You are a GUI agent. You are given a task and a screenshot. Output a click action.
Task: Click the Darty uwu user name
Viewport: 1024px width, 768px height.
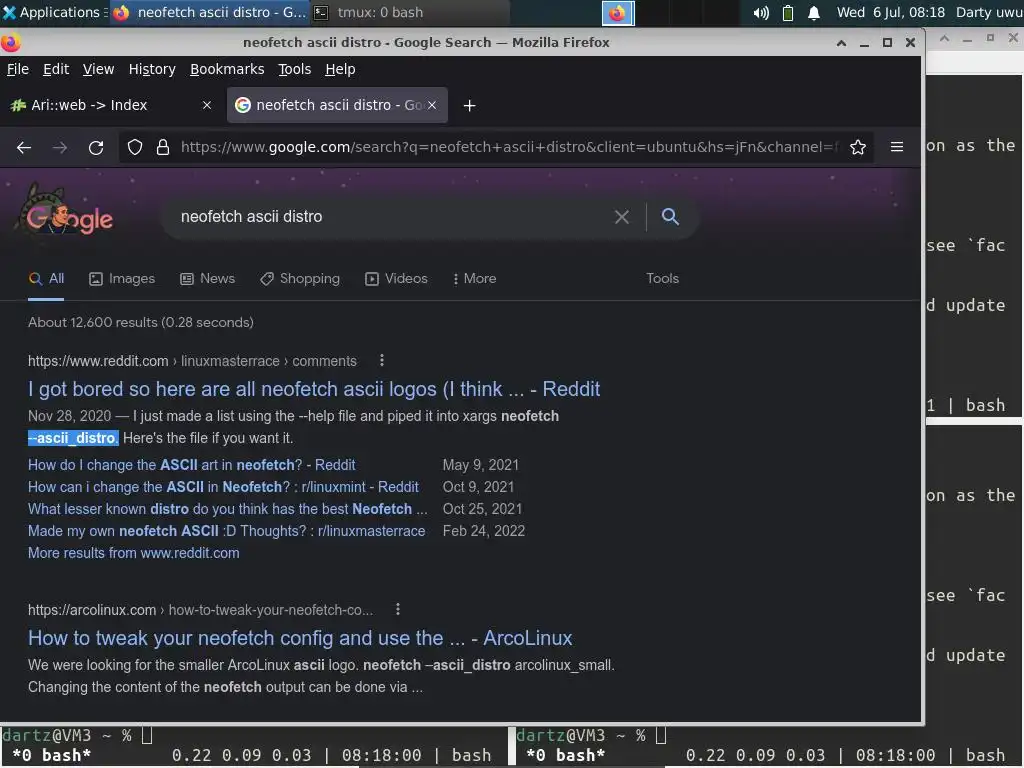(989, 12)
